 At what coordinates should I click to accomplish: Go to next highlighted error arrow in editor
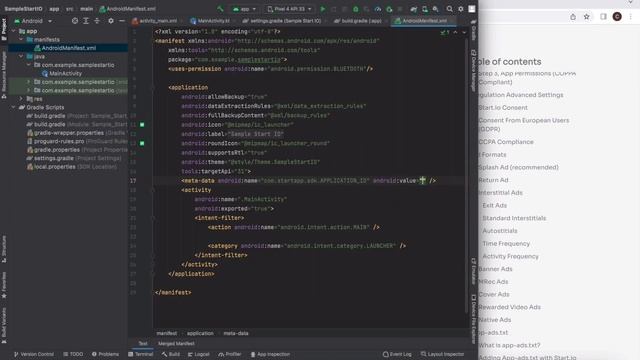464,32
